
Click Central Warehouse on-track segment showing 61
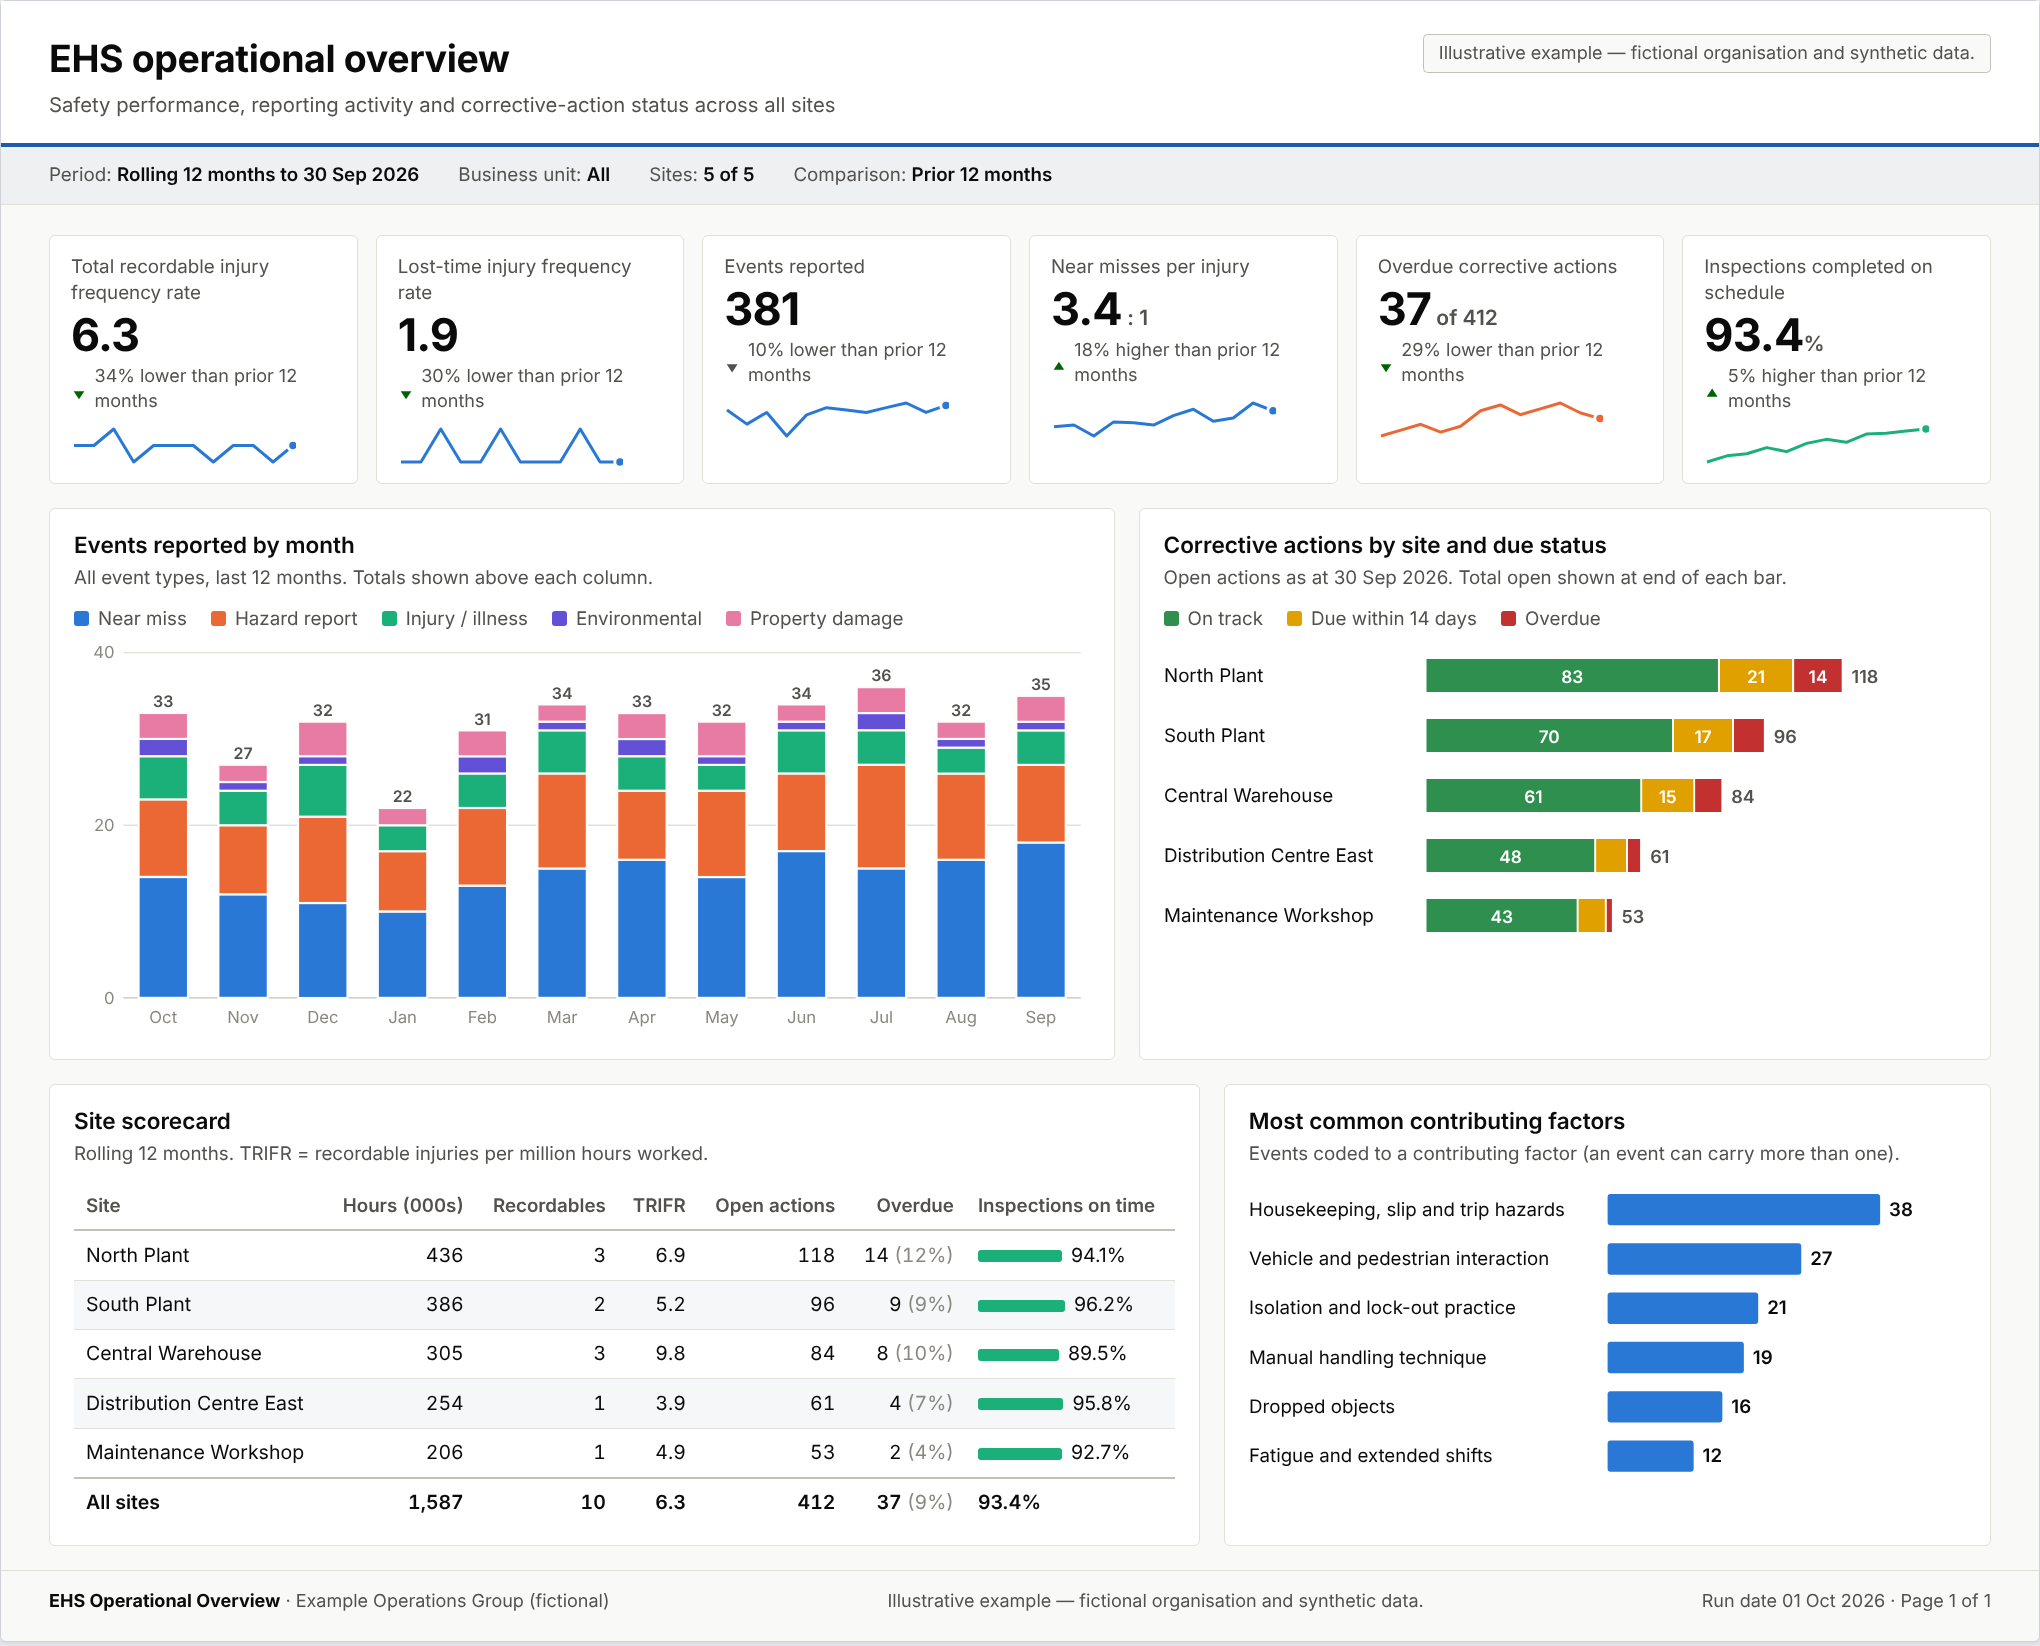click(x=1533, y=796)
